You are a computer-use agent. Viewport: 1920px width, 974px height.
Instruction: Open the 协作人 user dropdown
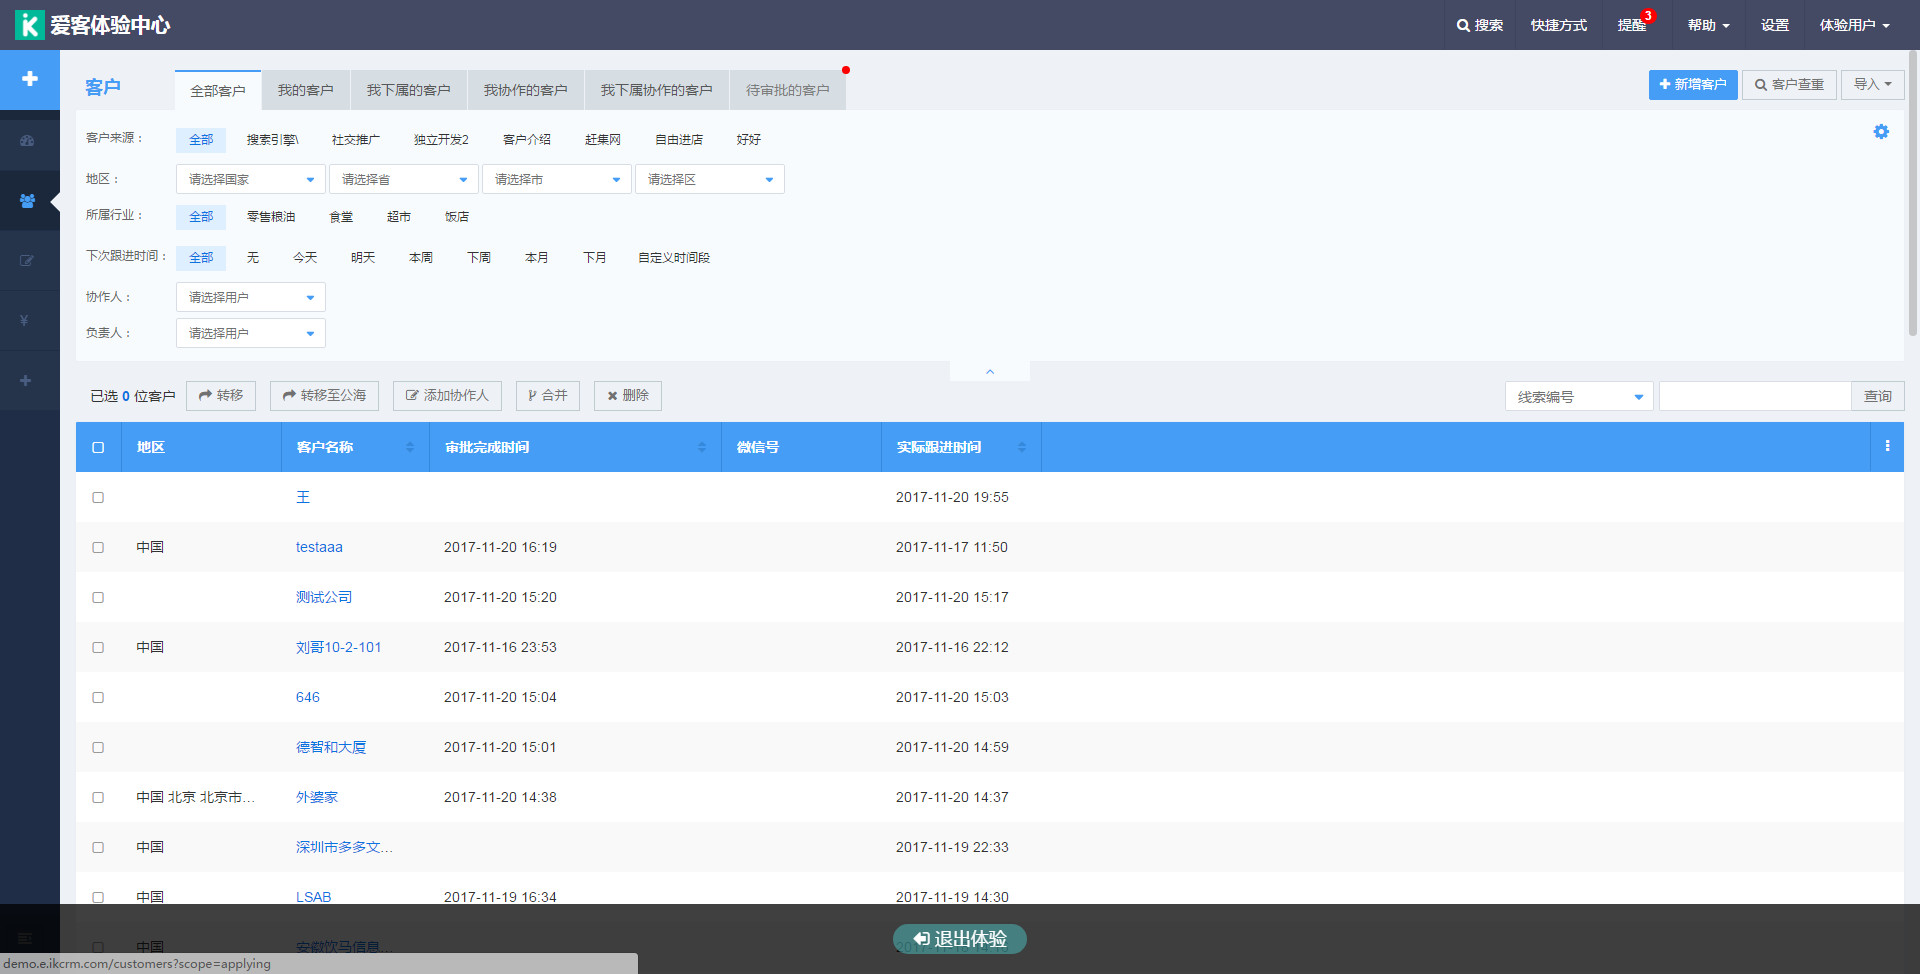point(251,297)
